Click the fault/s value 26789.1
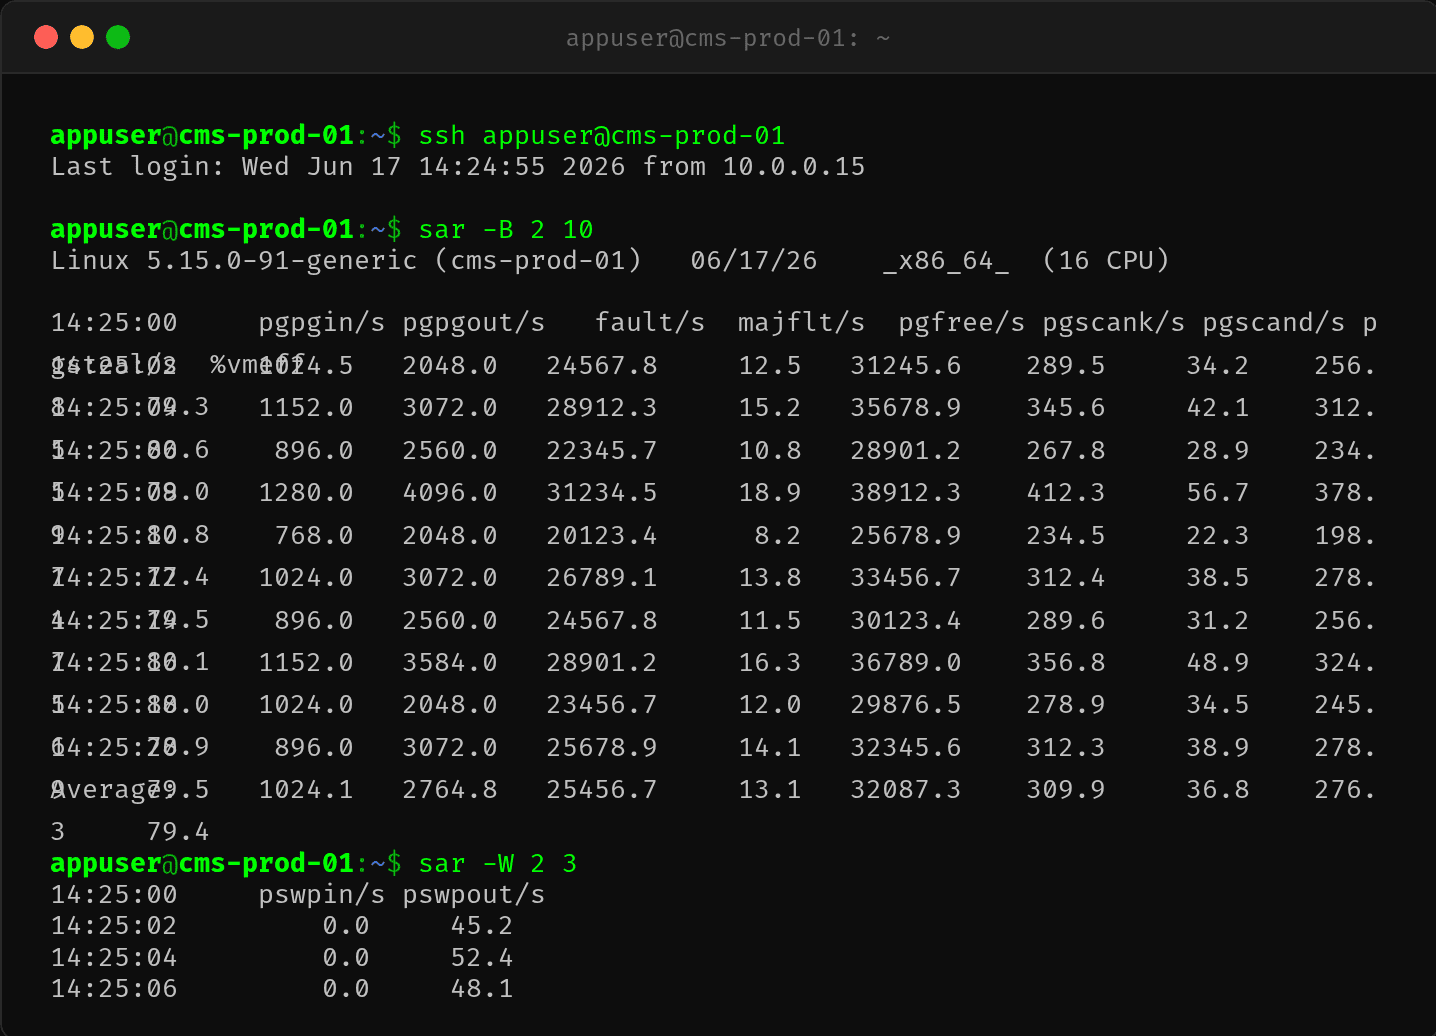Screen dimensions: 1436x1036 click(602, 577)
